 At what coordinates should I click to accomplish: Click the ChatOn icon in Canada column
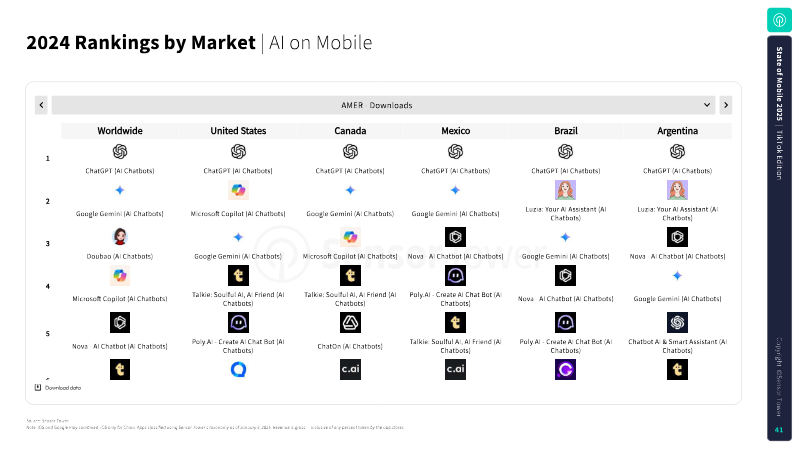pos(350,322)
